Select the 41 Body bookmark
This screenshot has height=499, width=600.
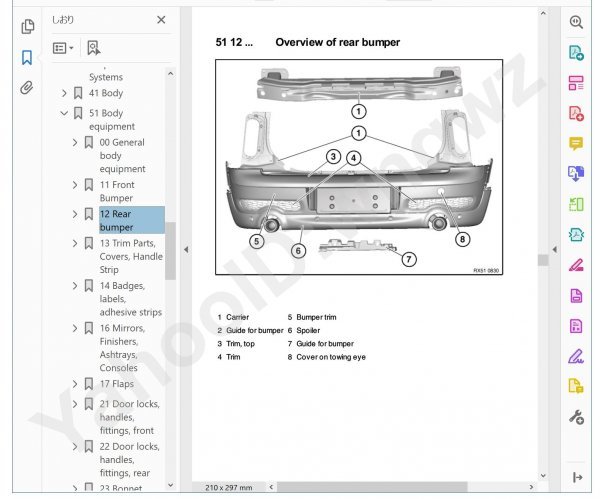click(106, 93)
